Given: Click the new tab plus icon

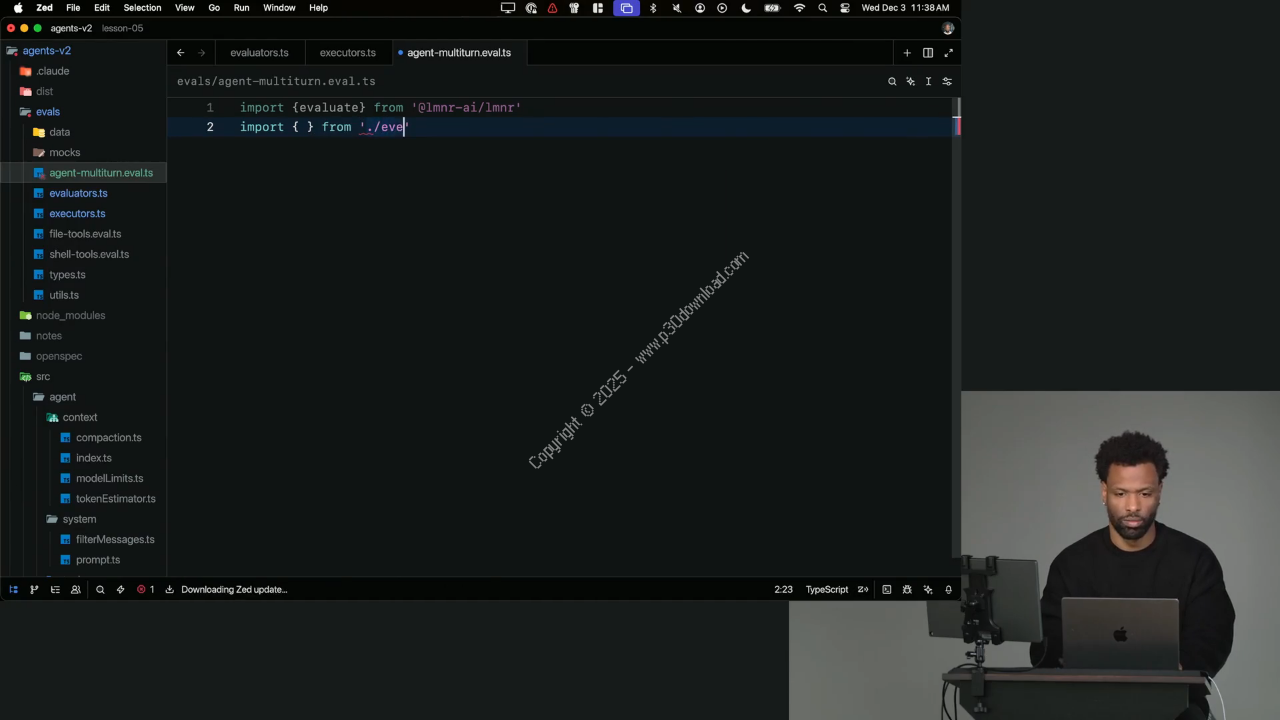Looking at the screenshot, I should (x=907, y=53).
